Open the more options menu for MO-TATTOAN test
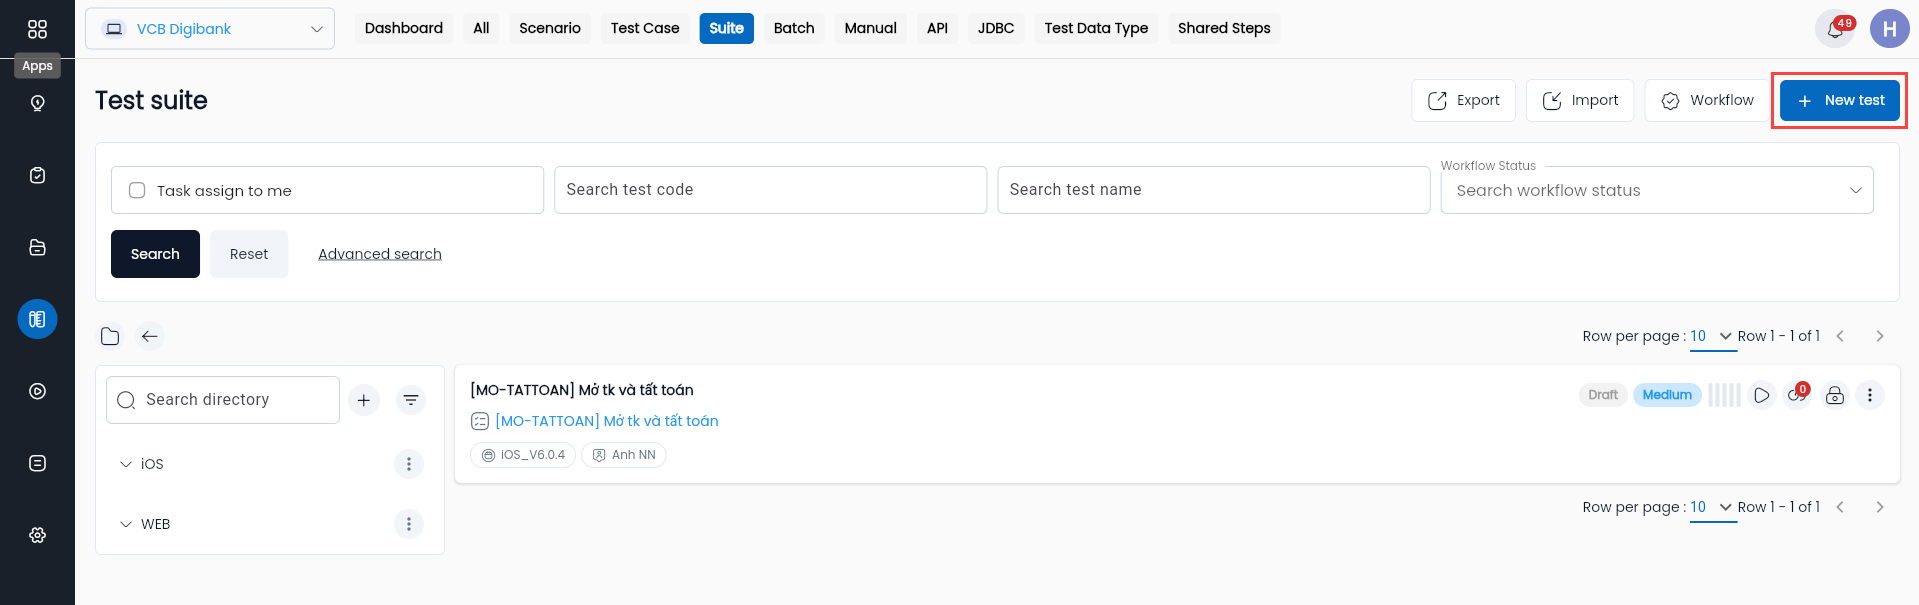This screenshot has width=1919, height=605. tap(1869, 395)
